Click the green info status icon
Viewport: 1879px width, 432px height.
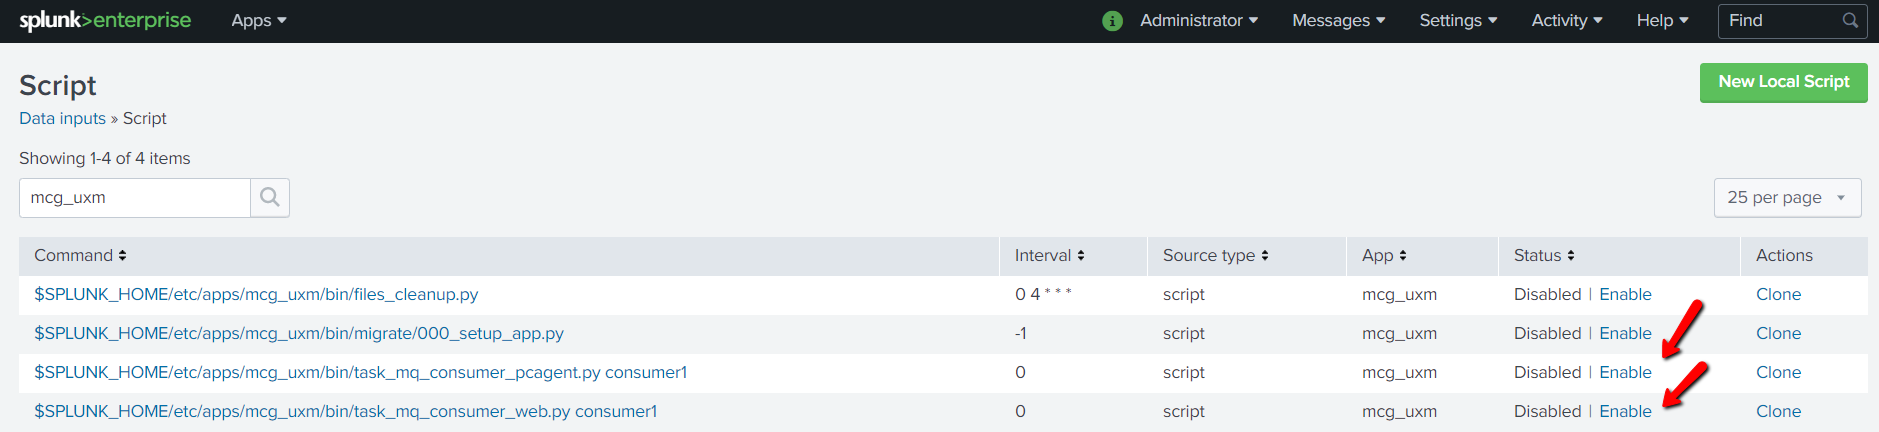[1112, 21]
